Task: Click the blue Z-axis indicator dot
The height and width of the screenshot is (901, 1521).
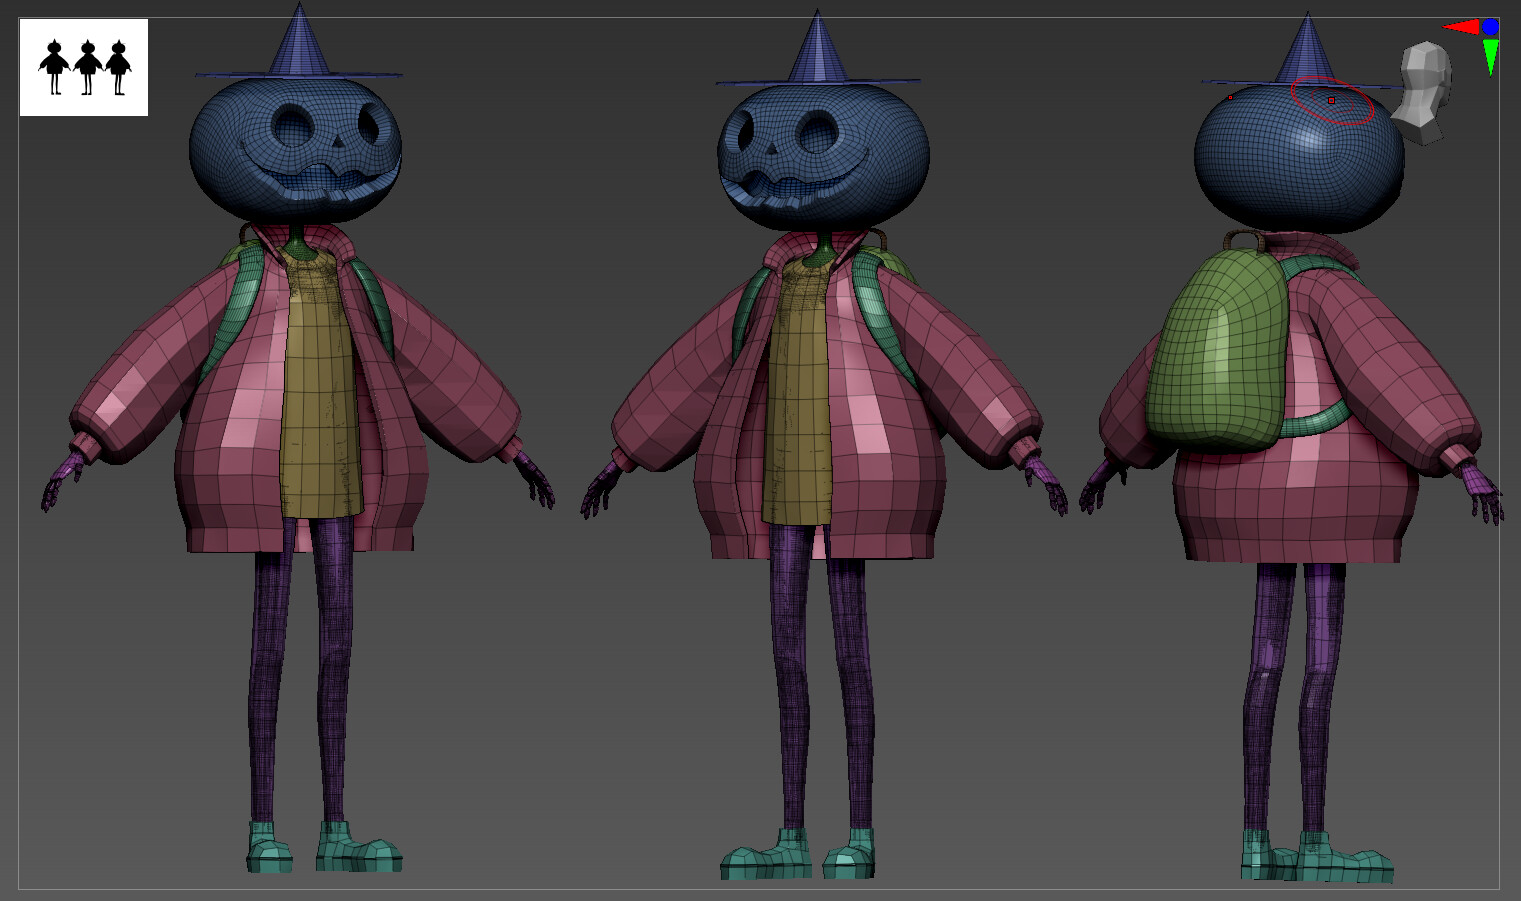Action: (x=1490, y=26)
